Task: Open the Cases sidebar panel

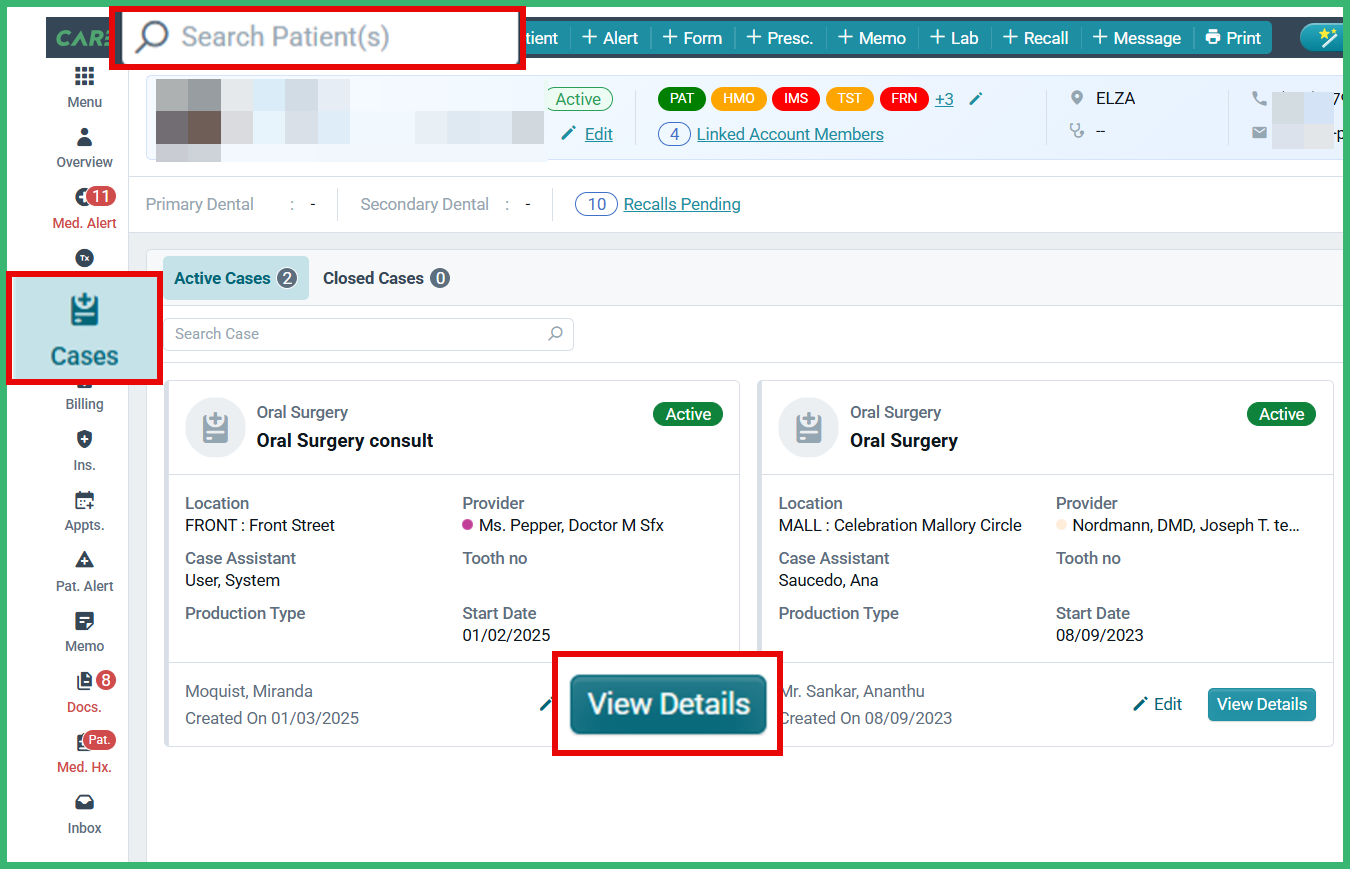Action: click(x=84, y=328)
